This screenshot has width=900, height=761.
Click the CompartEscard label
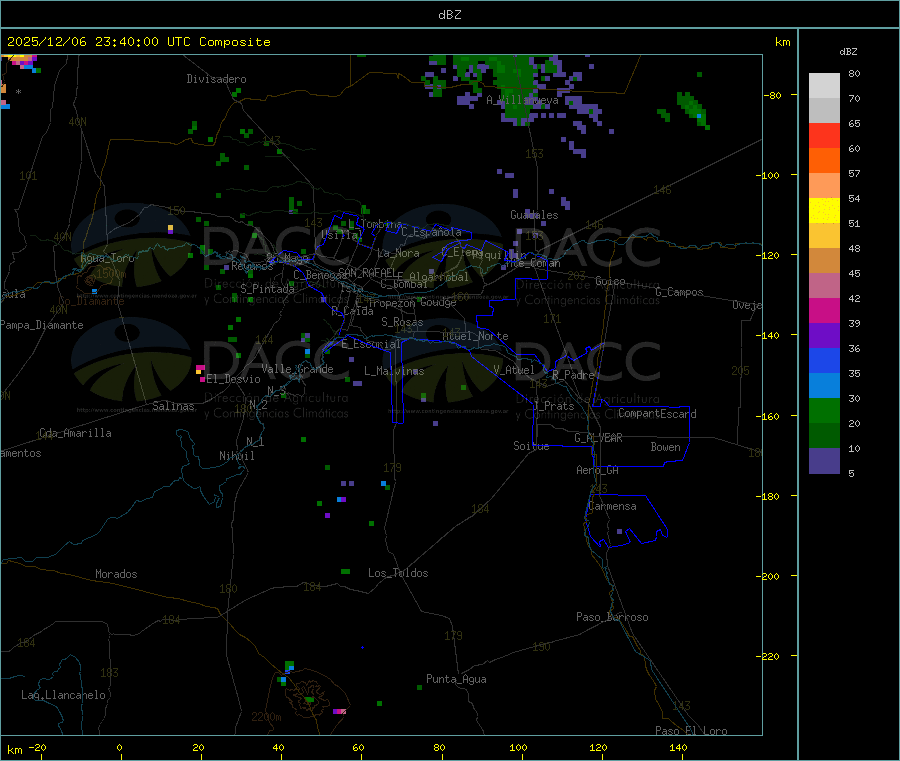(x=657, y=413)
